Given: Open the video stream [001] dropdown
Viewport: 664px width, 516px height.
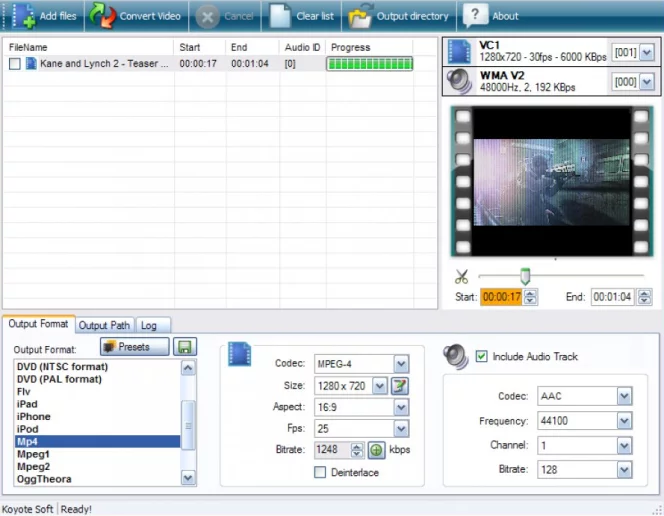Looking at the screenshot, I should (x=646, y=52).
